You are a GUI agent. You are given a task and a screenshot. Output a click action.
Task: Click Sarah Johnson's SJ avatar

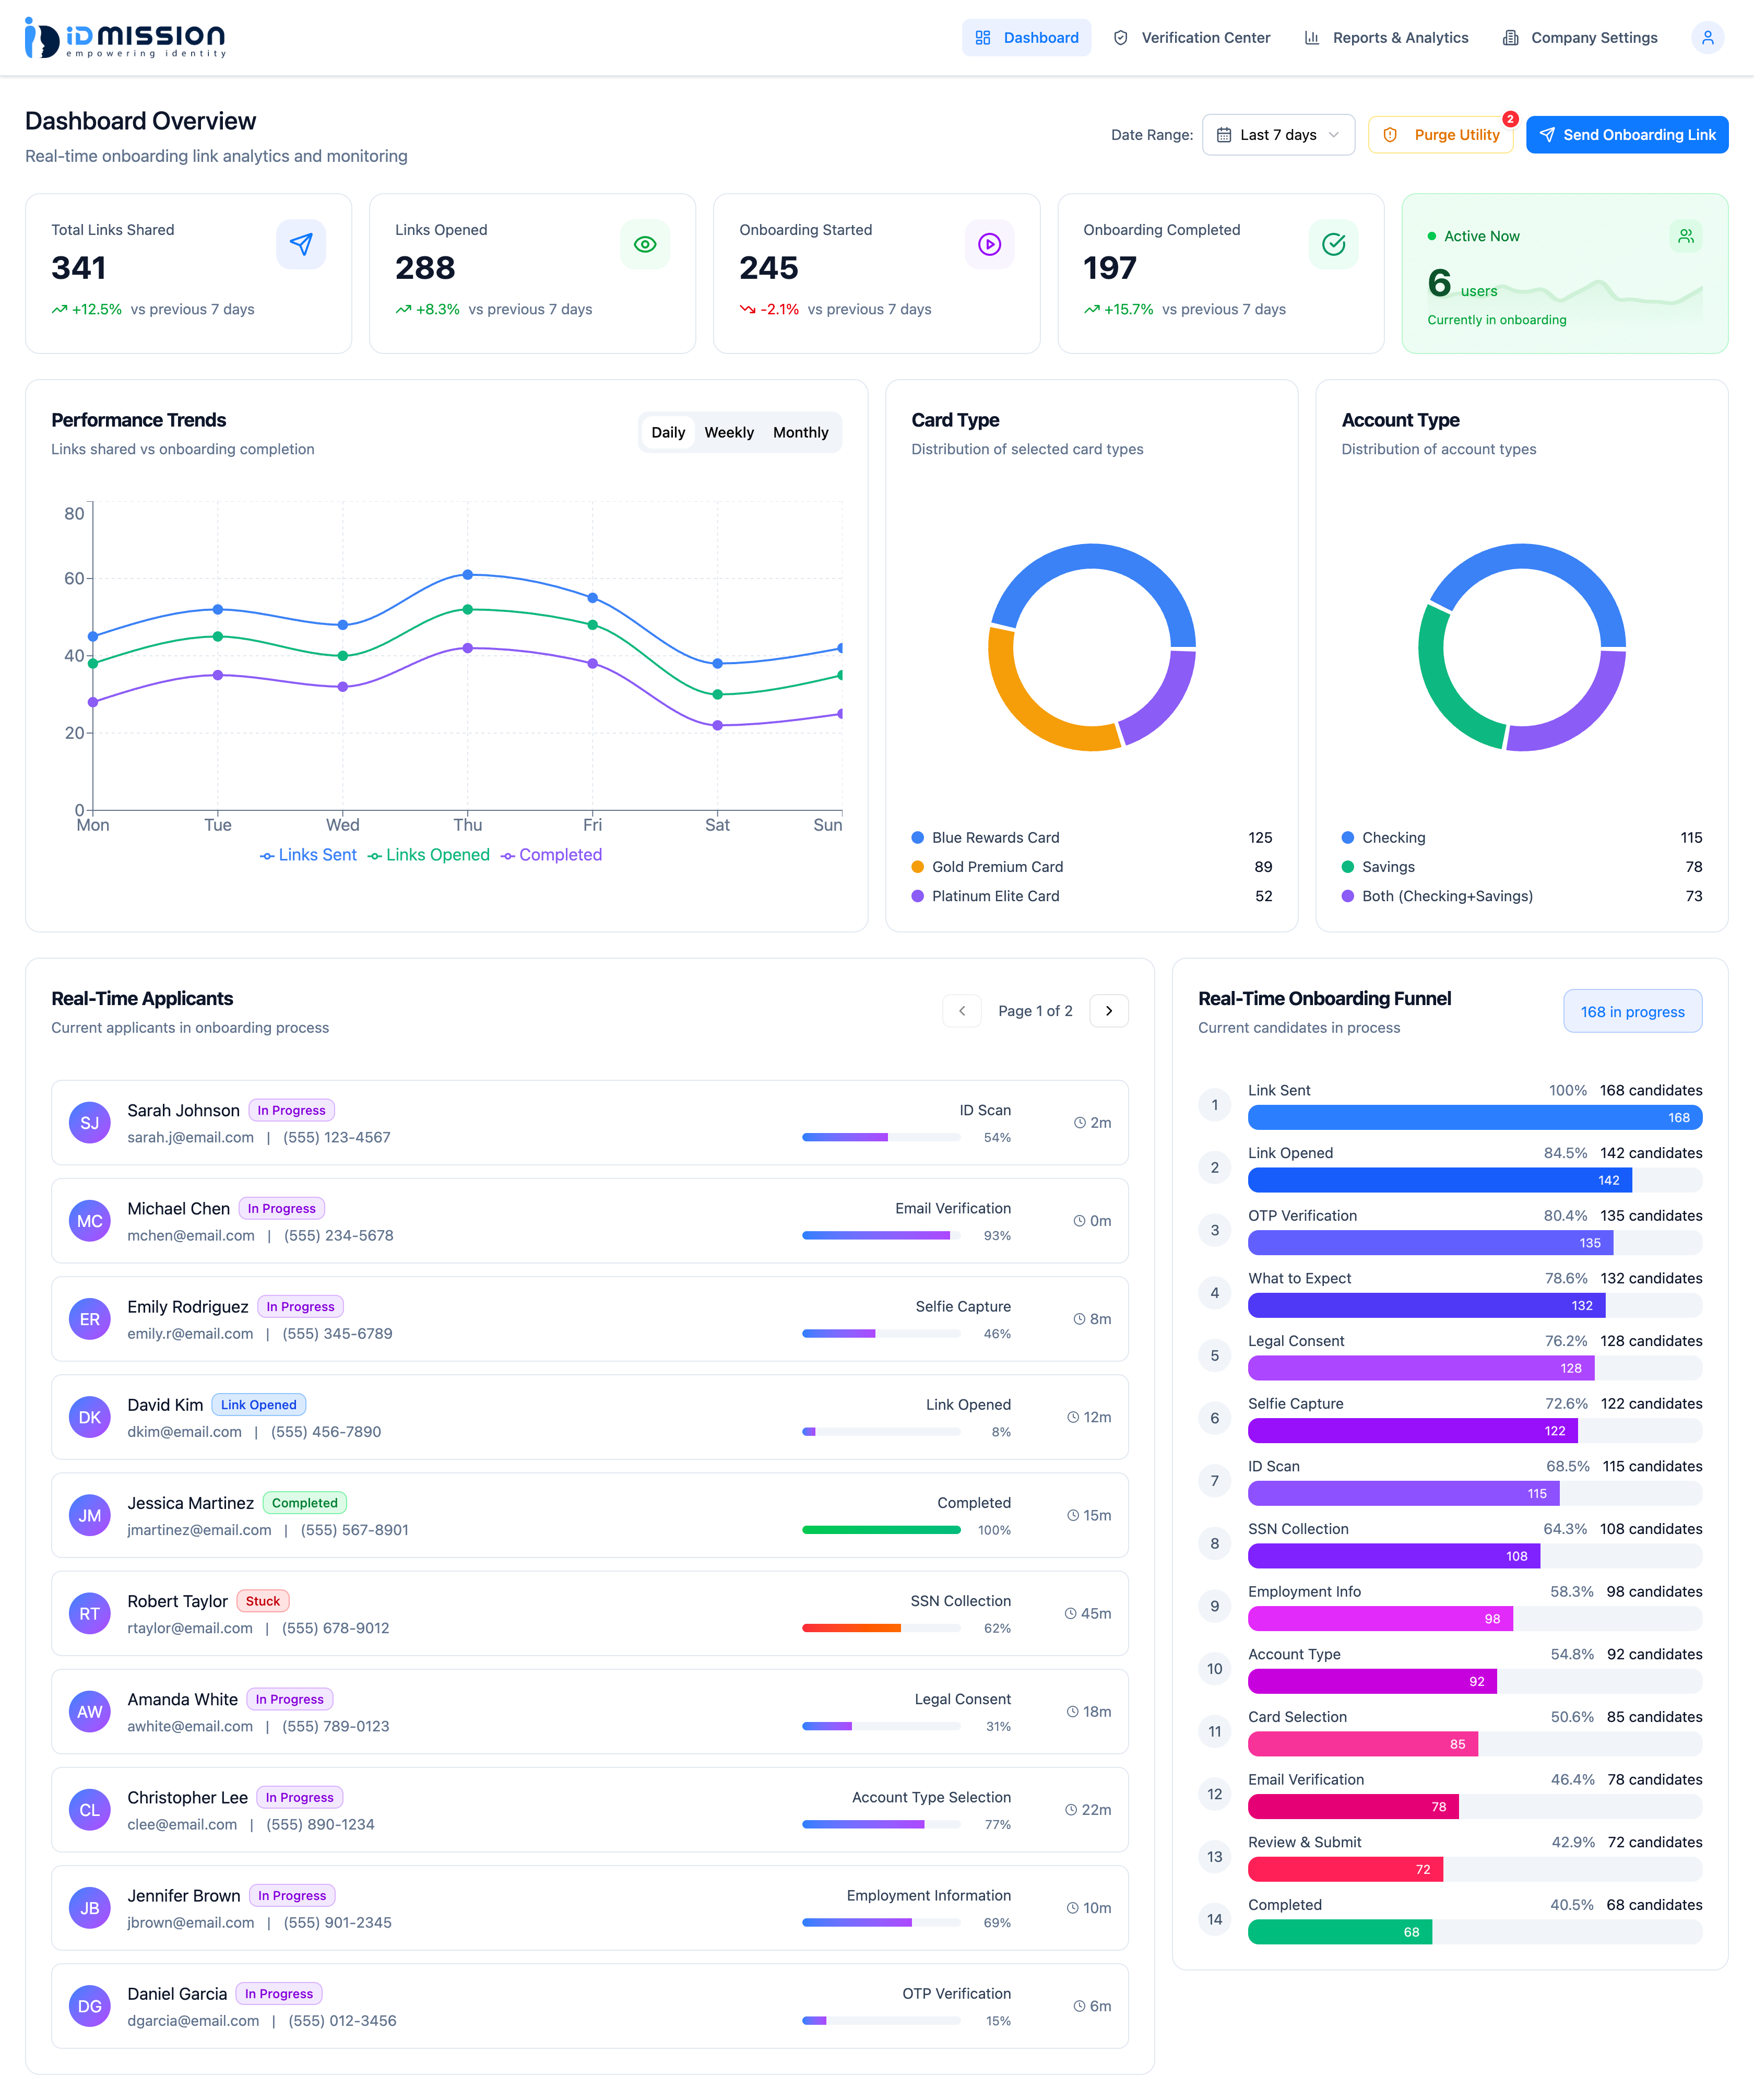click(90, 1123)
